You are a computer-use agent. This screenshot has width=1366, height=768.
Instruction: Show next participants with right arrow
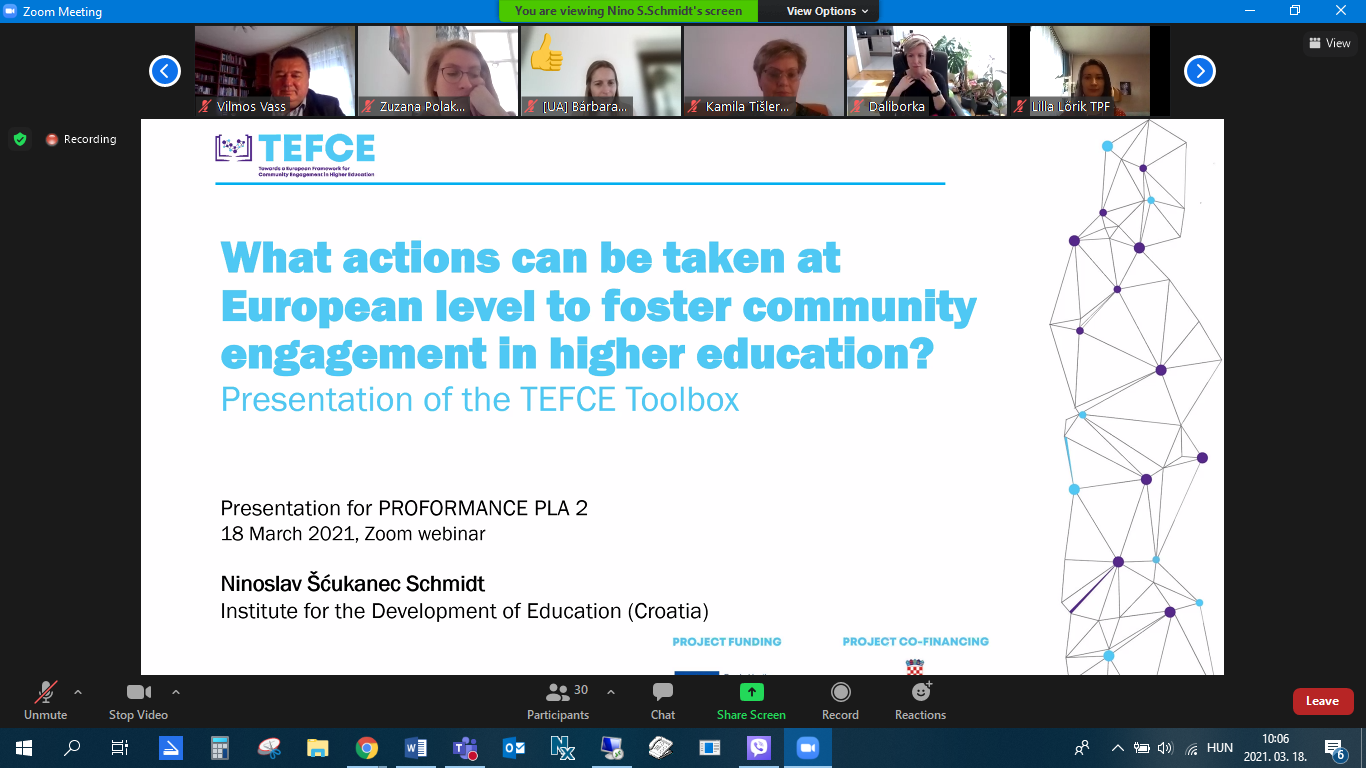1199,71
